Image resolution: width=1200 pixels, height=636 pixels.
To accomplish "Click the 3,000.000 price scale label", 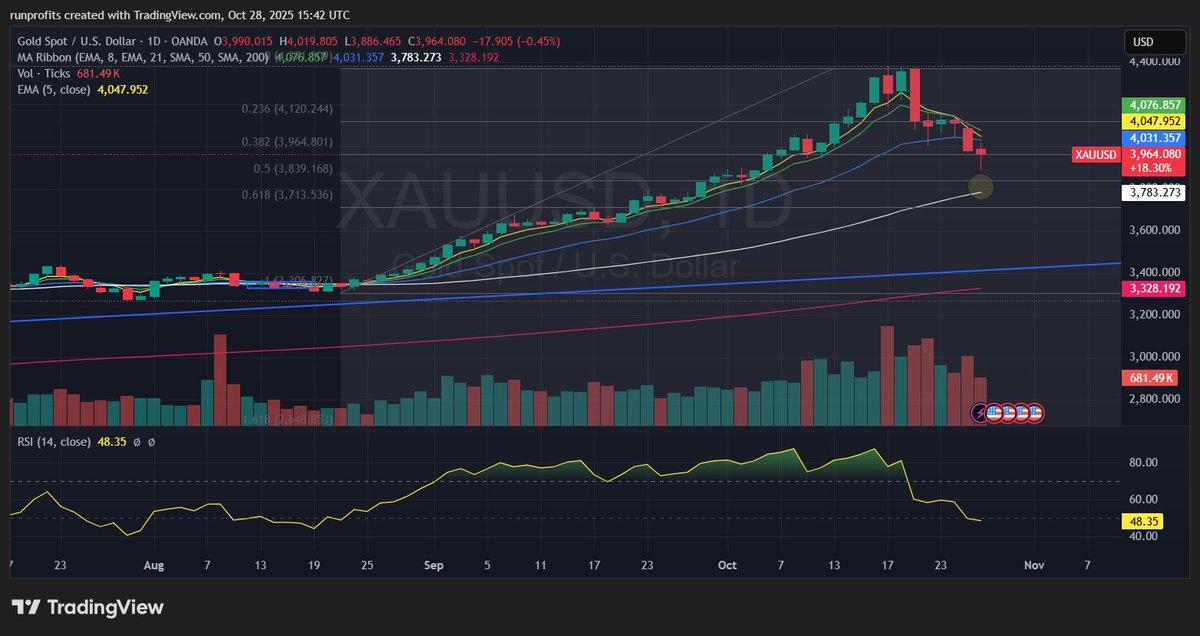I will coord(1155,356).
